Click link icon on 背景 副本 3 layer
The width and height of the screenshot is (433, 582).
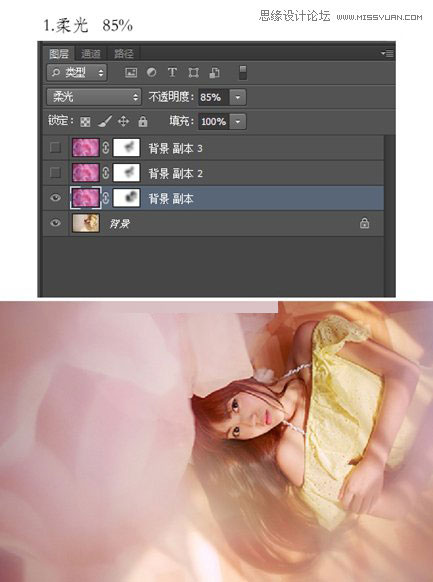(x=106, y=148)
